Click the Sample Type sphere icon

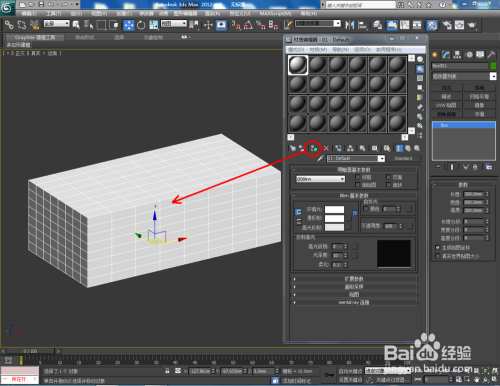click(x=420, y=59)
